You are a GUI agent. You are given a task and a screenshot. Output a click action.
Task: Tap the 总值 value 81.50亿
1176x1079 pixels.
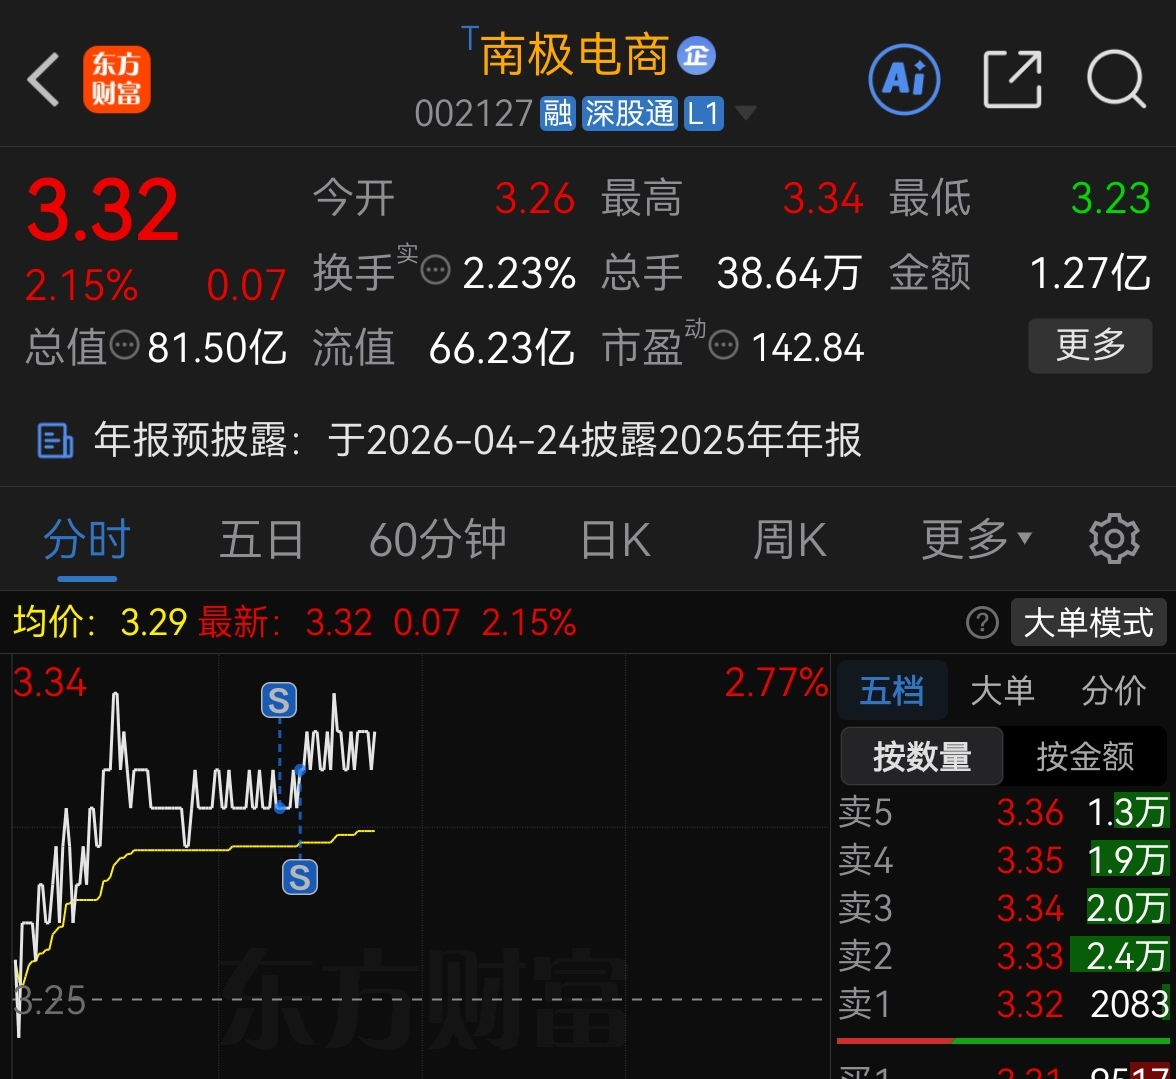click(218, 348)
